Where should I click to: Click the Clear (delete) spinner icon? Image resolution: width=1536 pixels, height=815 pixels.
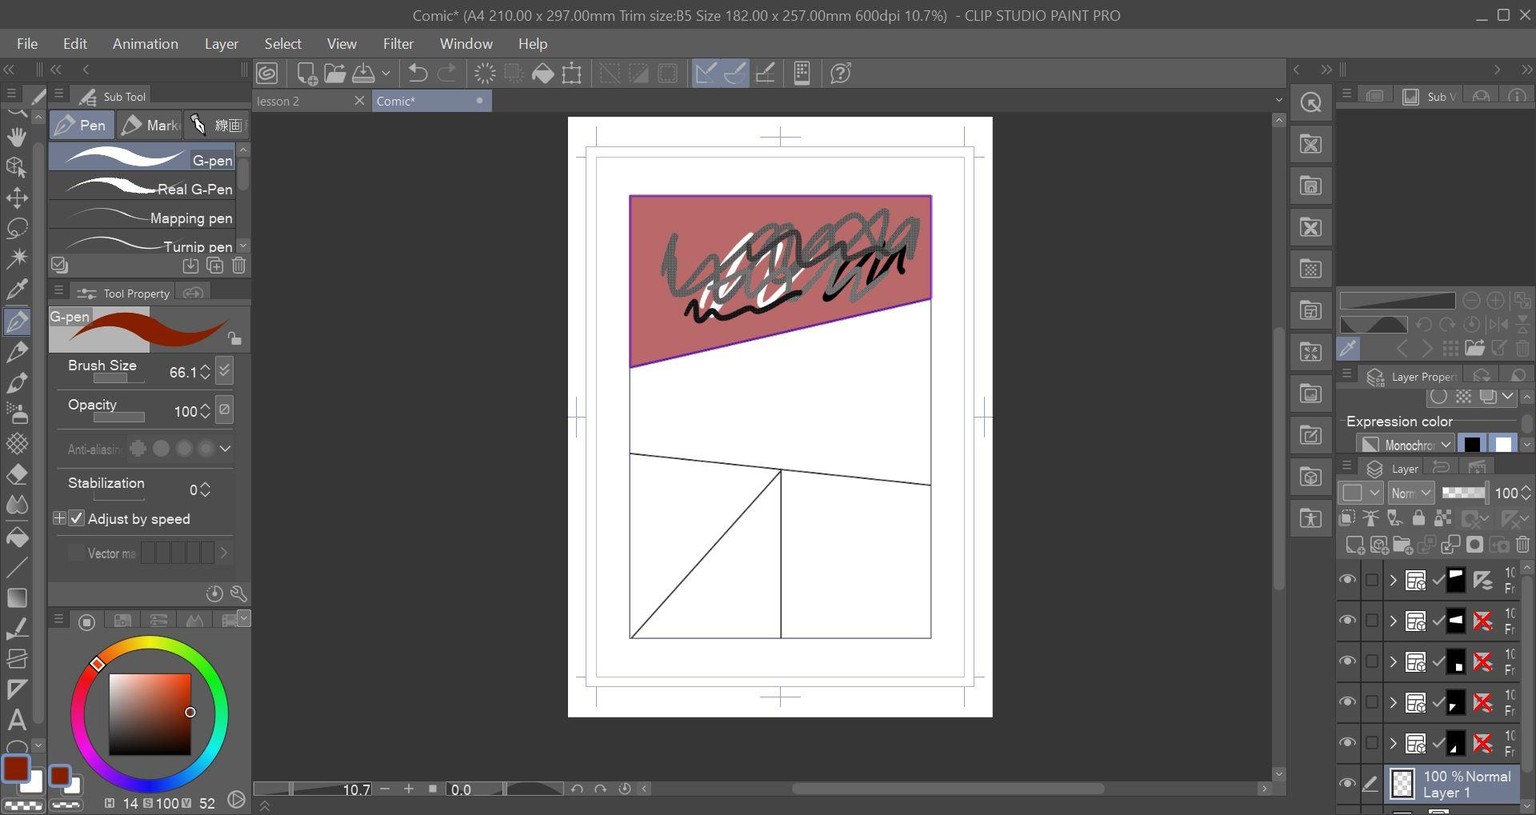485,73
